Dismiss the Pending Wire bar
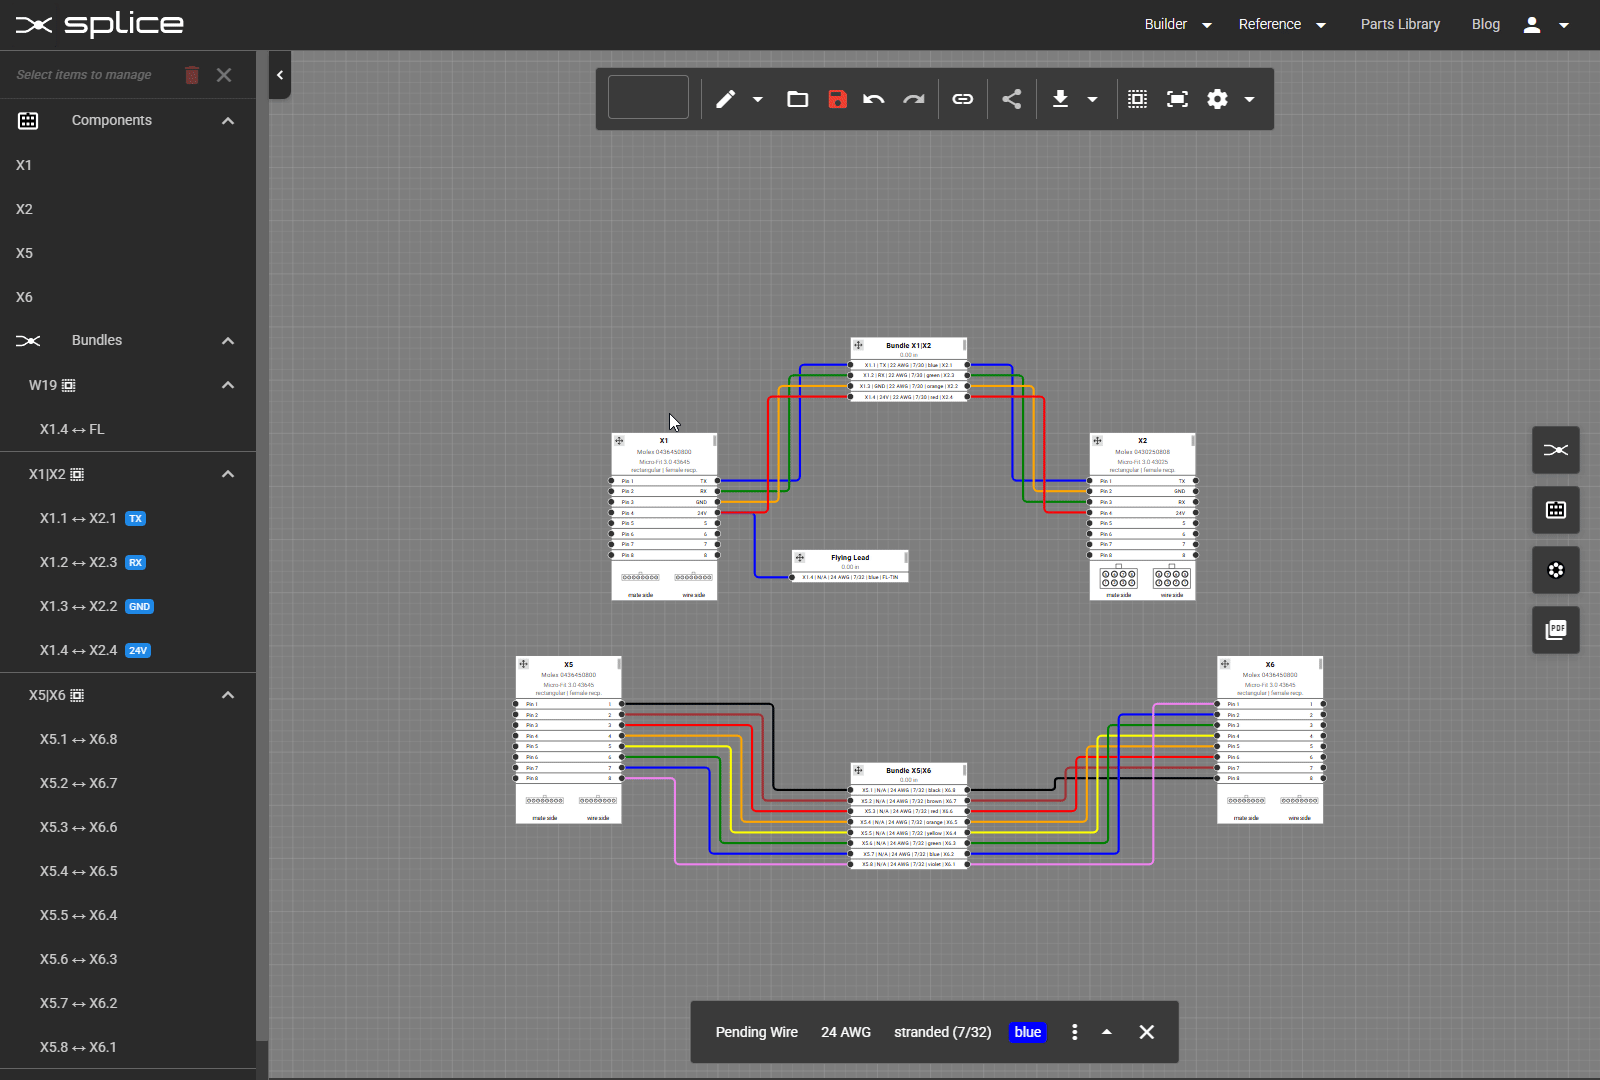The image size is (1600, 1080). coord(1146,1032)
